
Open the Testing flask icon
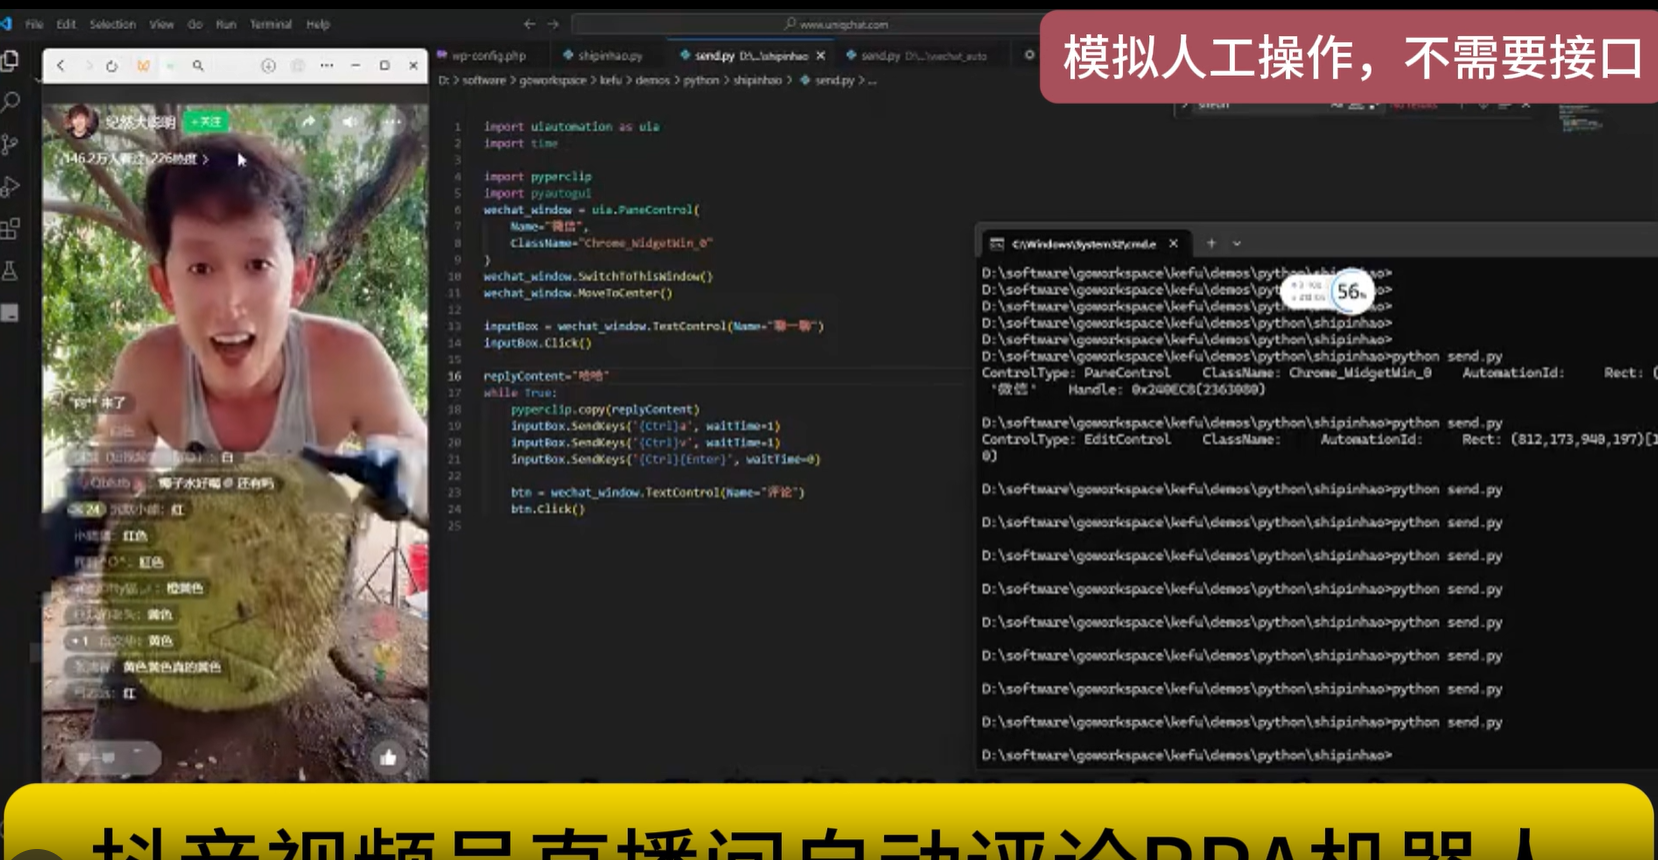coord(11,271)
